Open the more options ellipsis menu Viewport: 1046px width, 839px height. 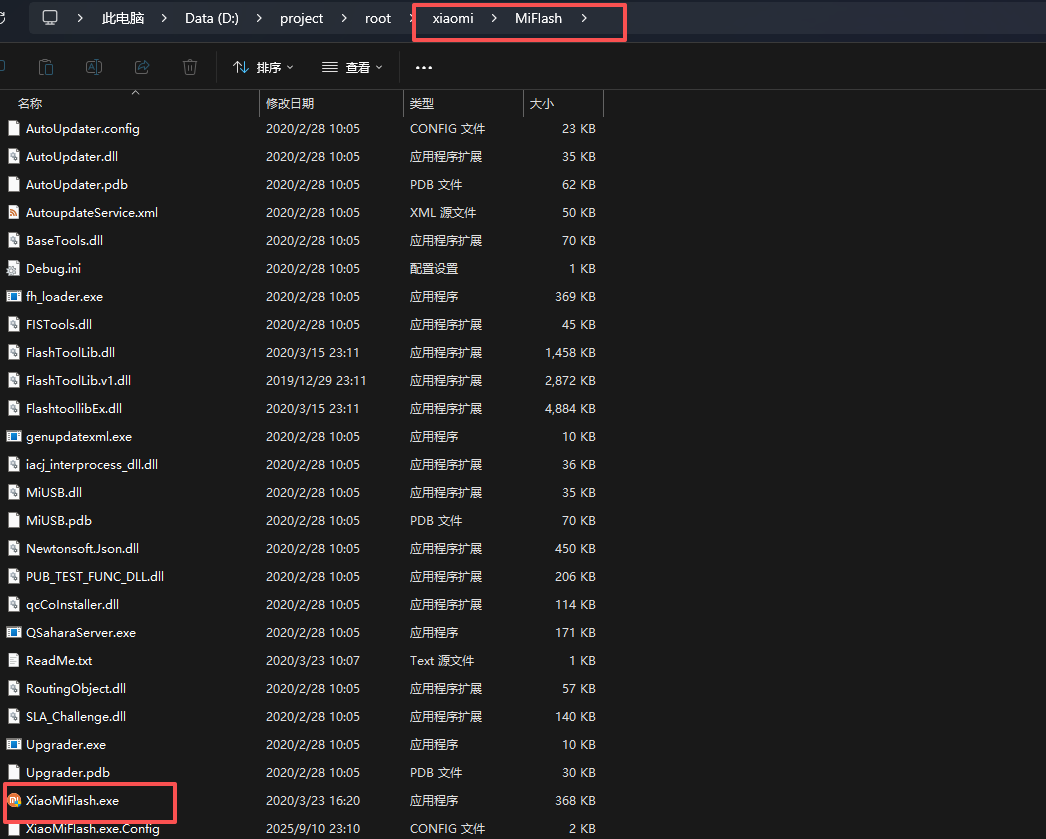tap(424, 67)
